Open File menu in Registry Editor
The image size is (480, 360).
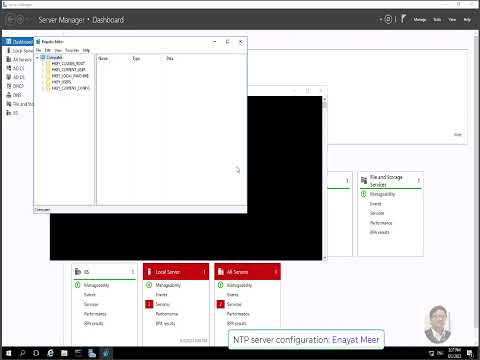pos(38,50)
